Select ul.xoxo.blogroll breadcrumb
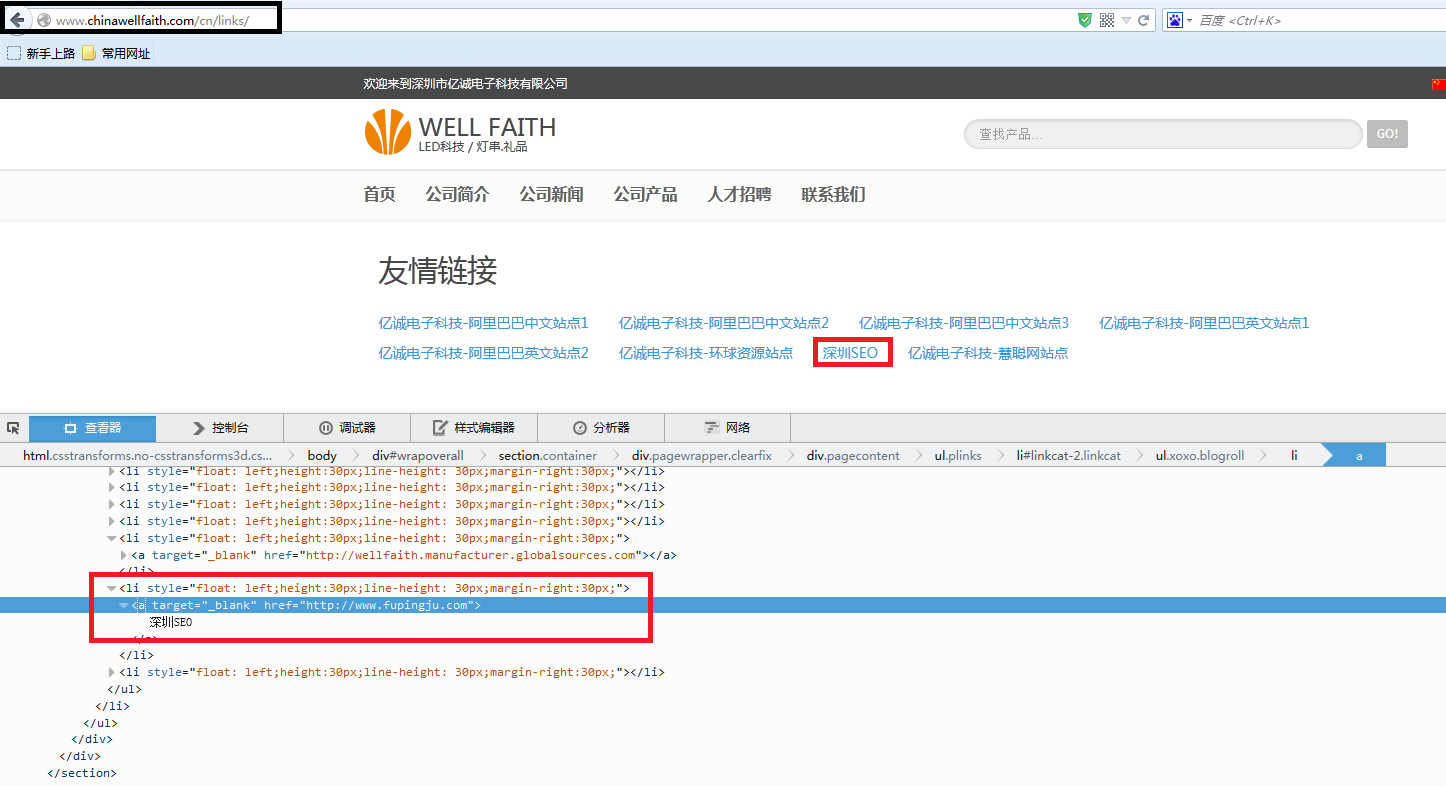 point(1200,455)
